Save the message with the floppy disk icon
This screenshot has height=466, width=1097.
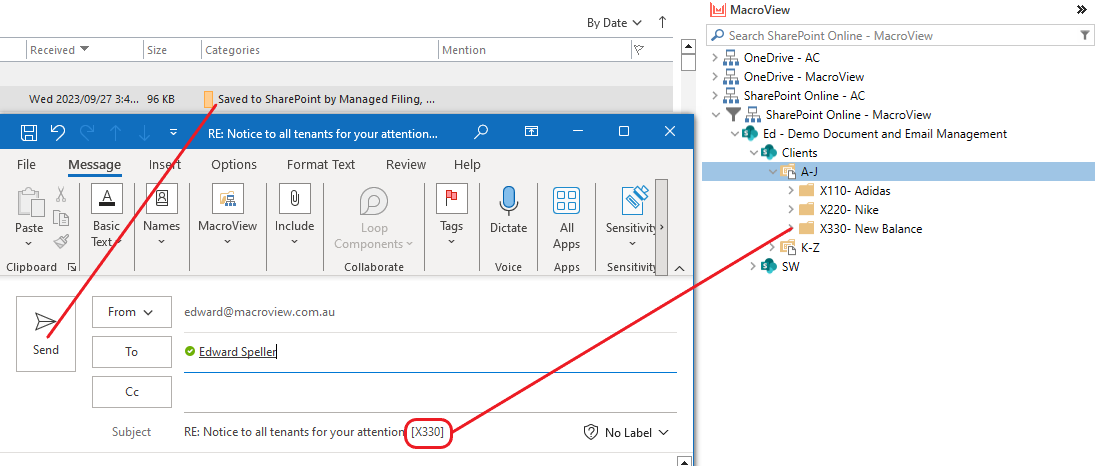(x=29, y=132)
